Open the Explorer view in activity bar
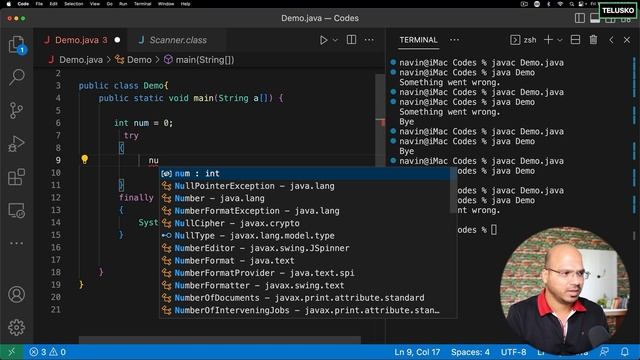 16,44
